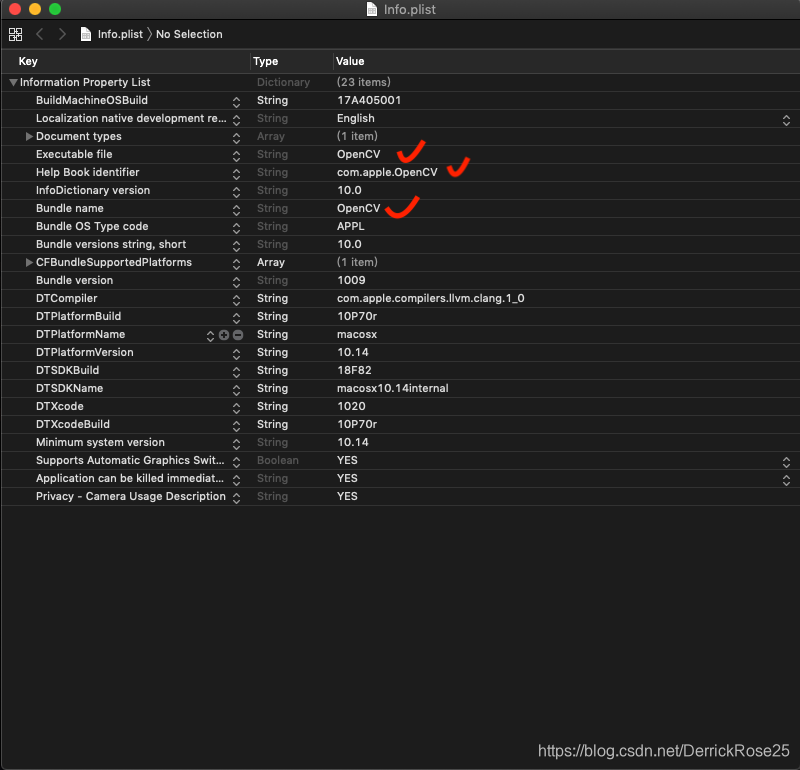The height and width of the screenshot is (770, 800).
Task: Open key picker for Document types
Action: coord(236,138)
